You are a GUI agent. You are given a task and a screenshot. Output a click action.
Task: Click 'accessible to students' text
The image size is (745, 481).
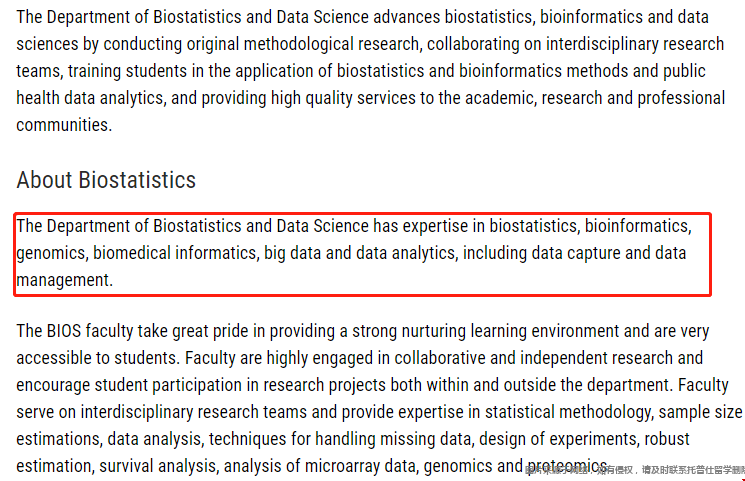coord(98,358)
